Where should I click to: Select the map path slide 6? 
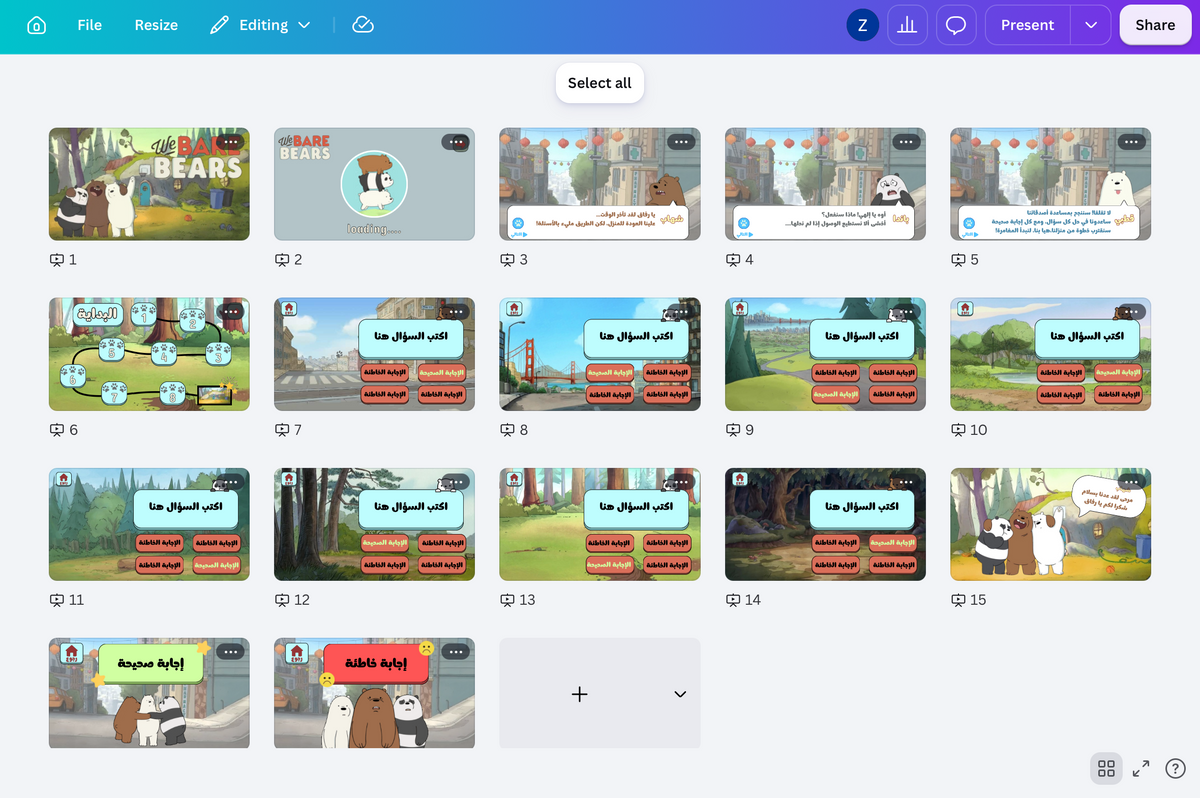point(149,354)
